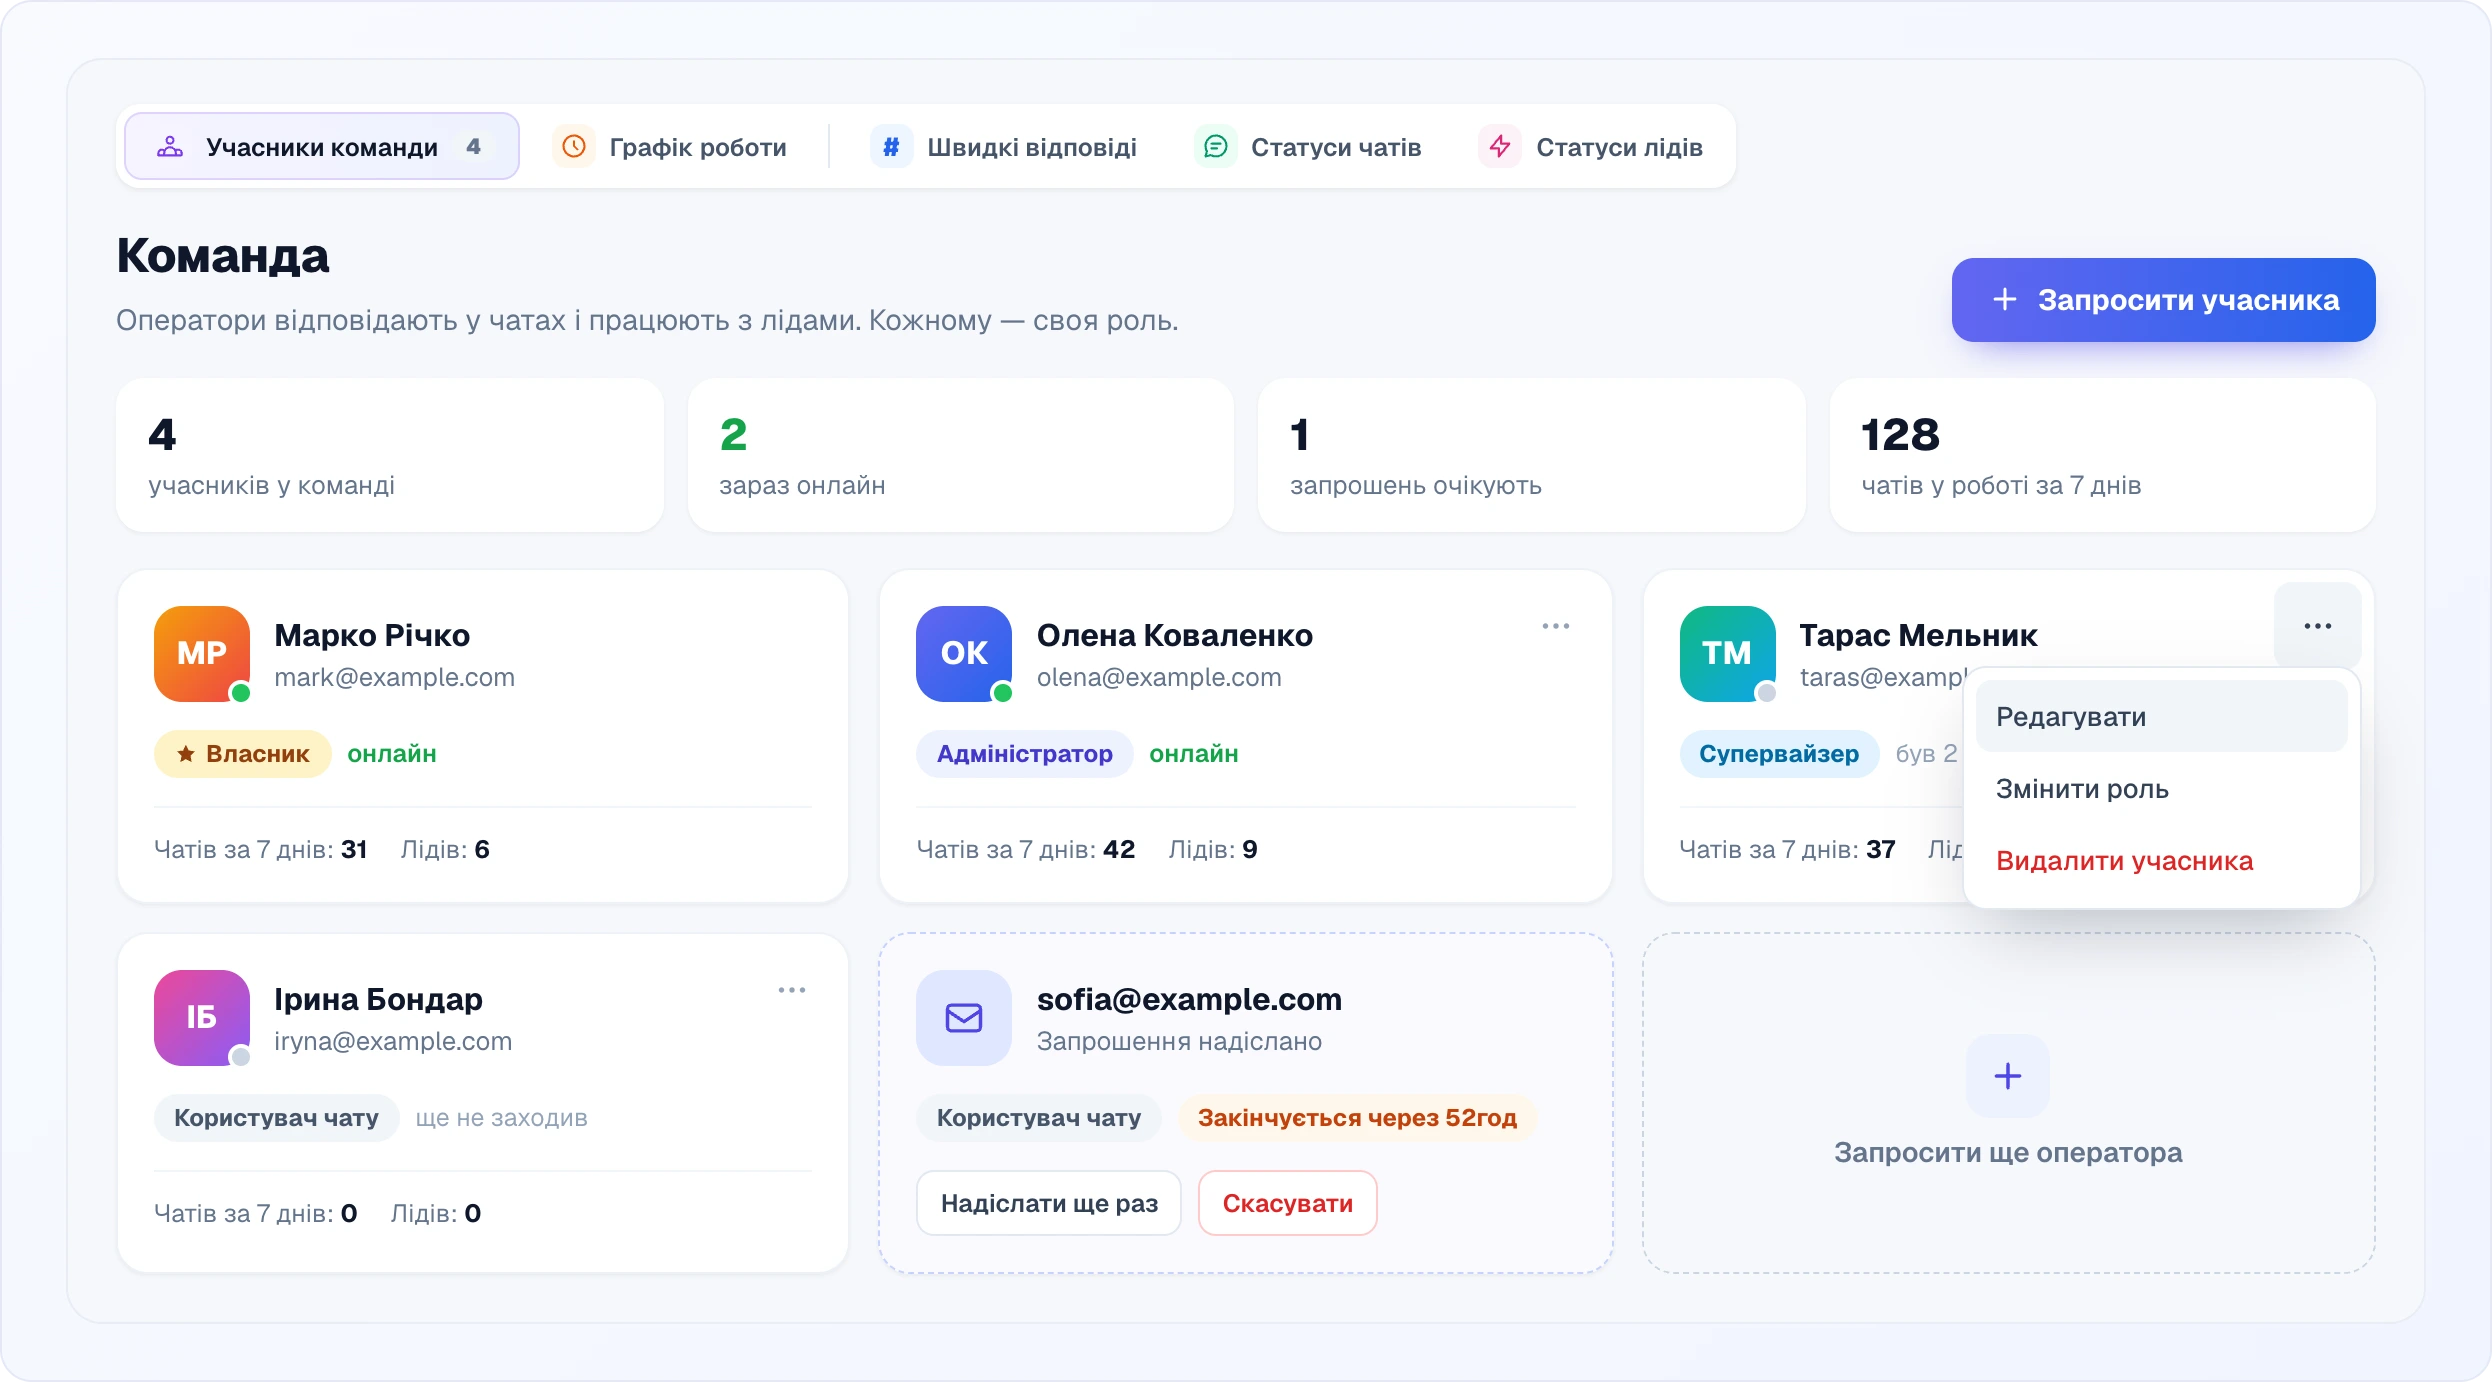Click the Власник role badge
This screenshot has height=1382, width=2492.
click(x=242, y=754)
